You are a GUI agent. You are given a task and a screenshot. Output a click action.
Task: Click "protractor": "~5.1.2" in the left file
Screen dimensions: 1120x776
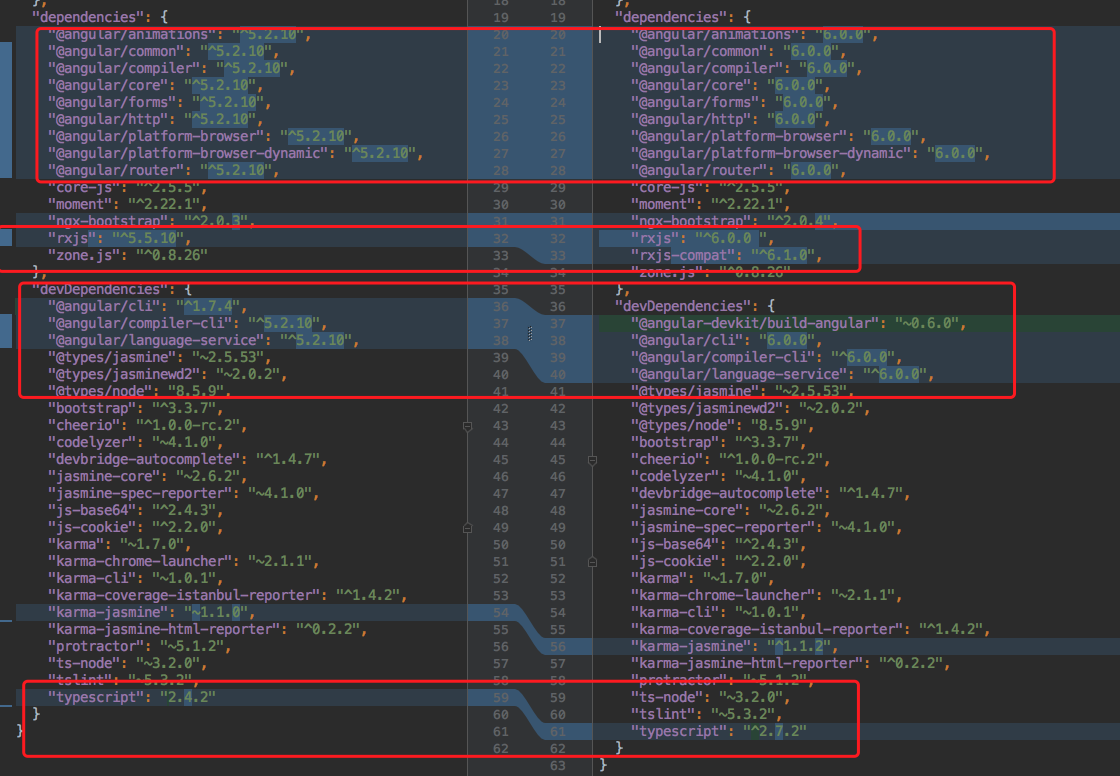coord(139,647)
